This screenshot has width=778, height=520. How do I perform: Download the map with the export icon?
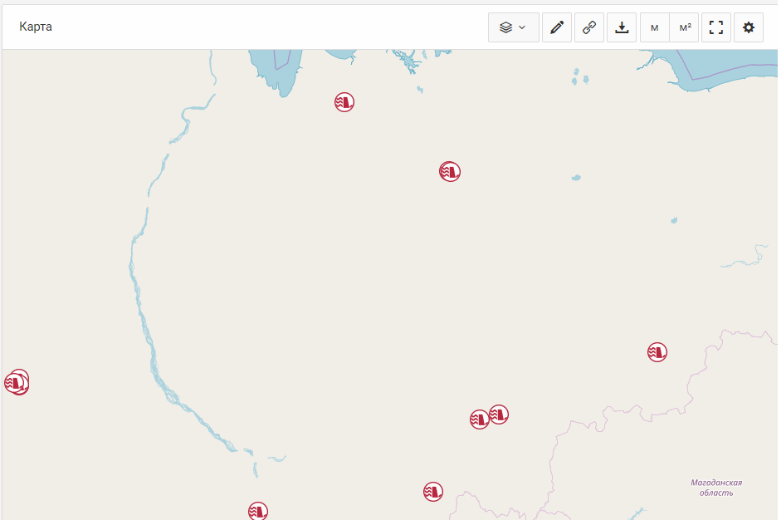(x=622, y=27)
